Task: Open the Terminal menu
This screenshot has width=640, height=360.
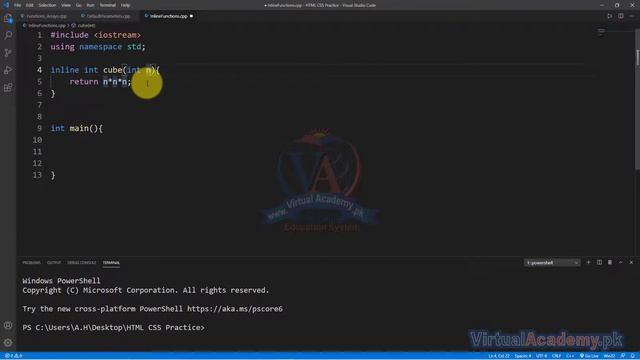Action: 108,5
